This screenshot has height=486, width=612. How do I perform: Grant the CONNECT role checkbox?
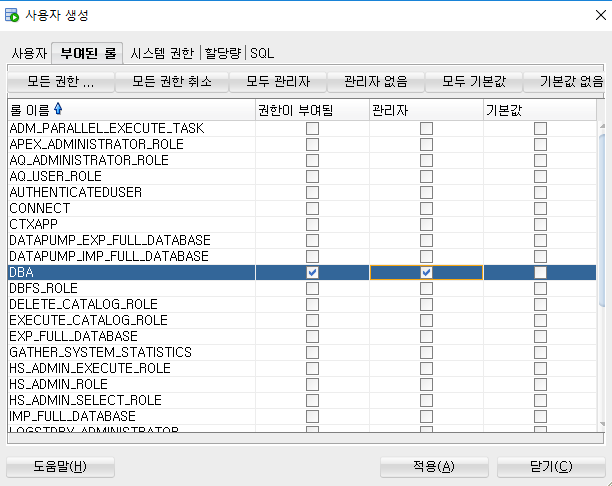click(x=312, y=208)
